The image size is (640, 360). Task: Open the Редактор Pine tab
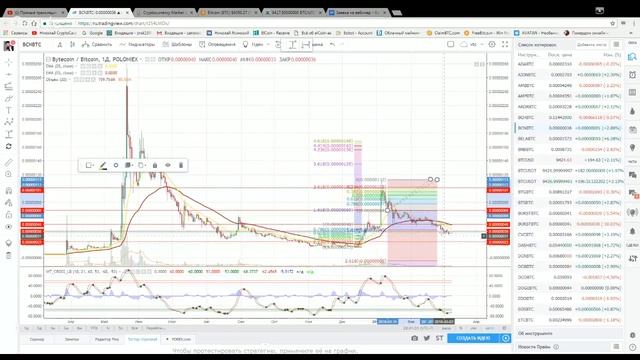click(x=107, y=339)
